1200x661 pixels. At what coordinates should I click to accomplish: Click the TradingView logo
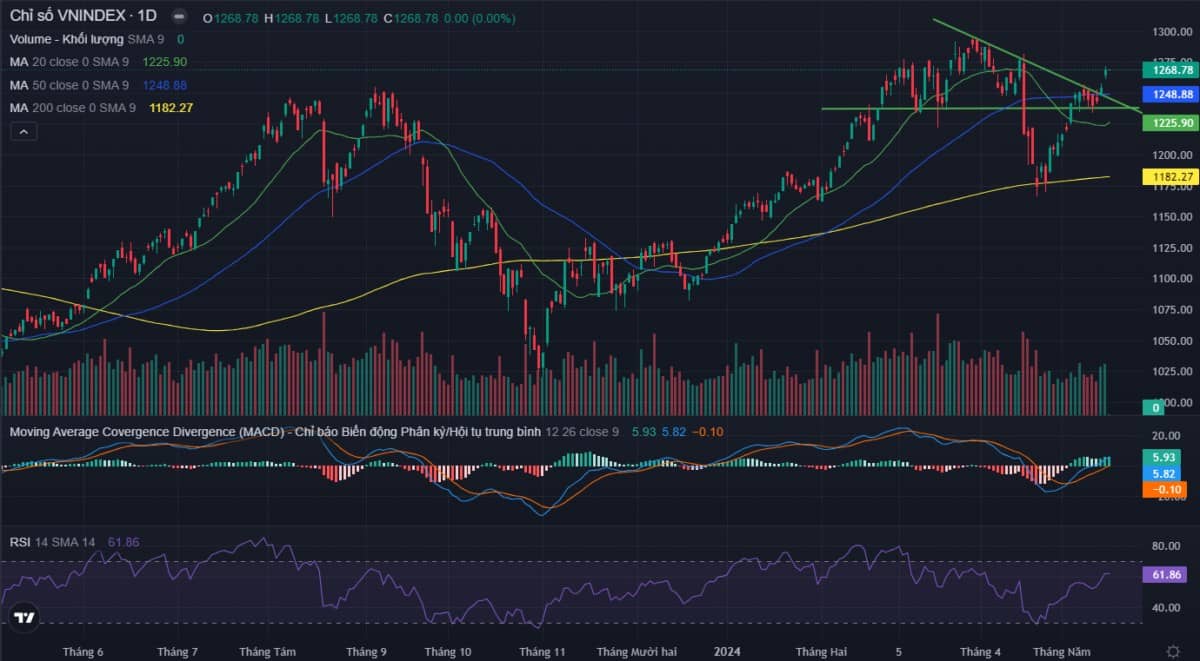point(25,617)
